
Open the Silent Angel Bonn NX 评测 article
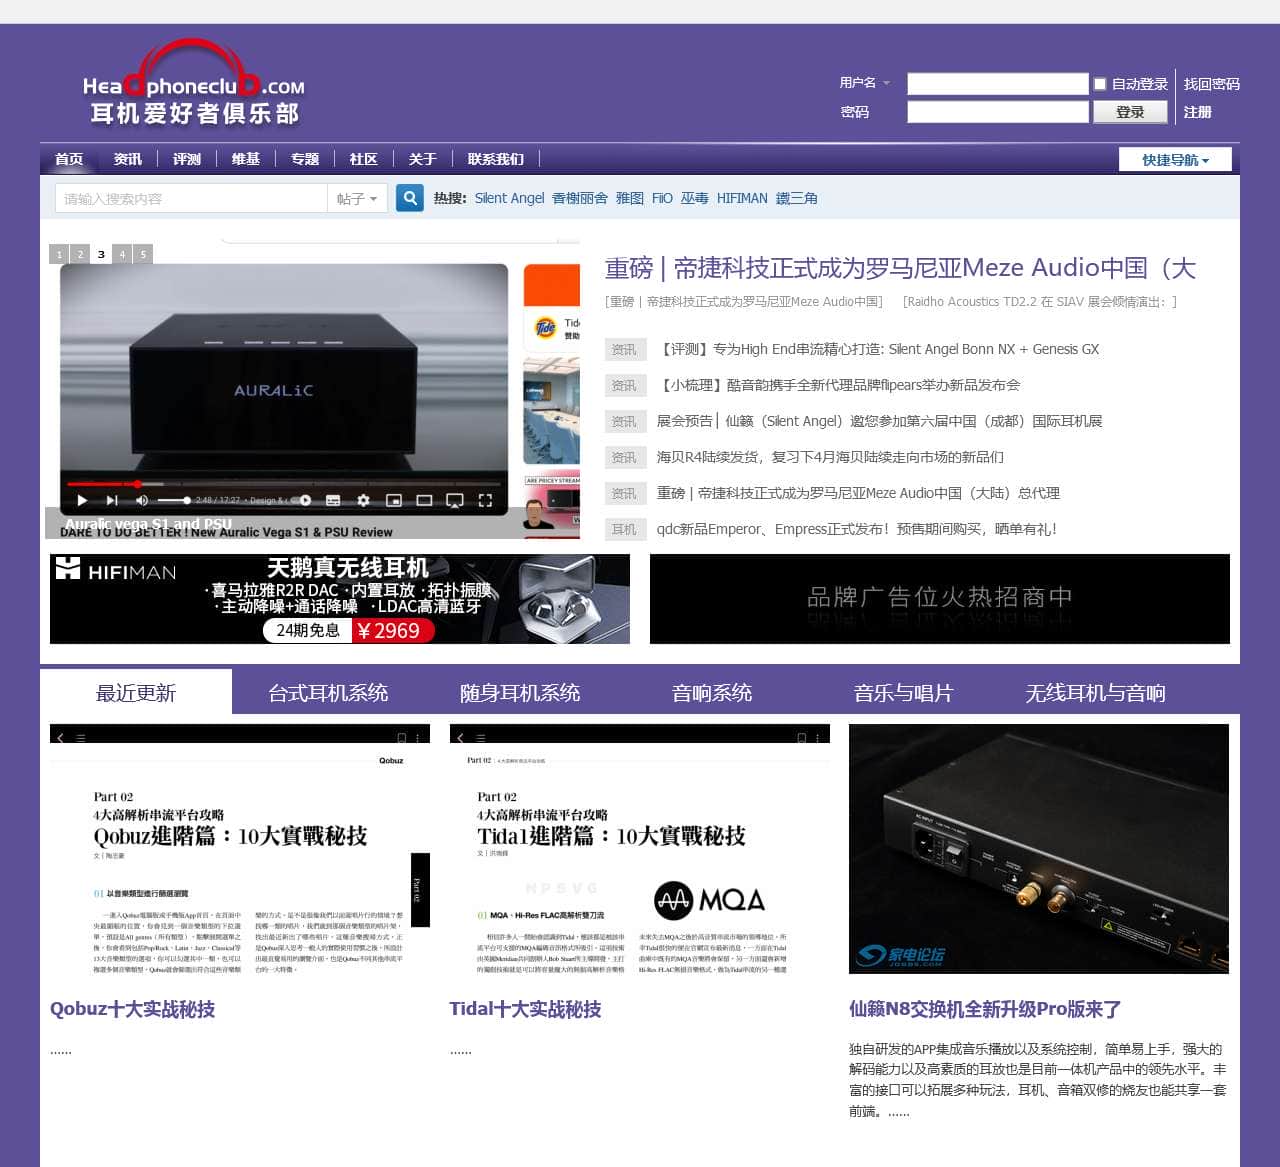878,349
